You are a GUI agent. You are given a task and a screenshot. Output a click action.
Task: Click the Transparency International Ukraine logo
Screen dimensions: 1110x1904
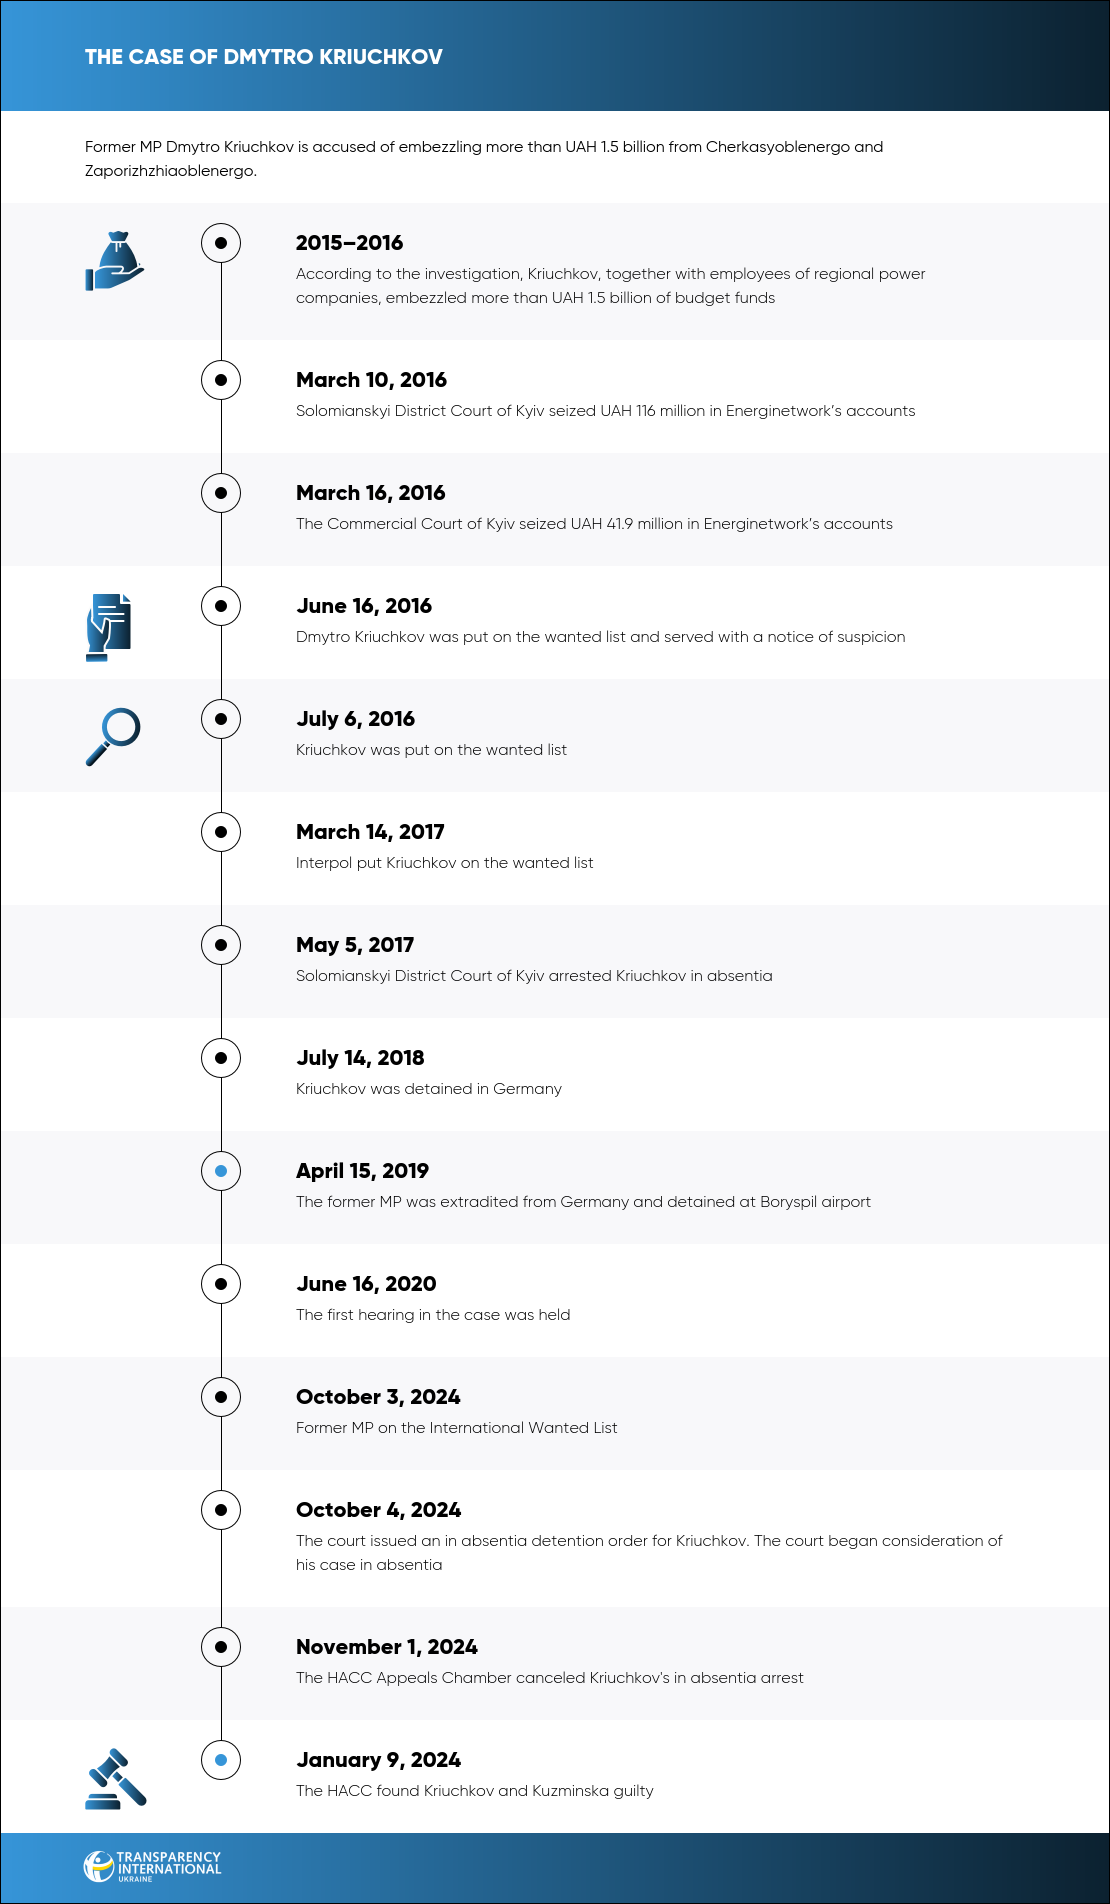point(153,1866)
